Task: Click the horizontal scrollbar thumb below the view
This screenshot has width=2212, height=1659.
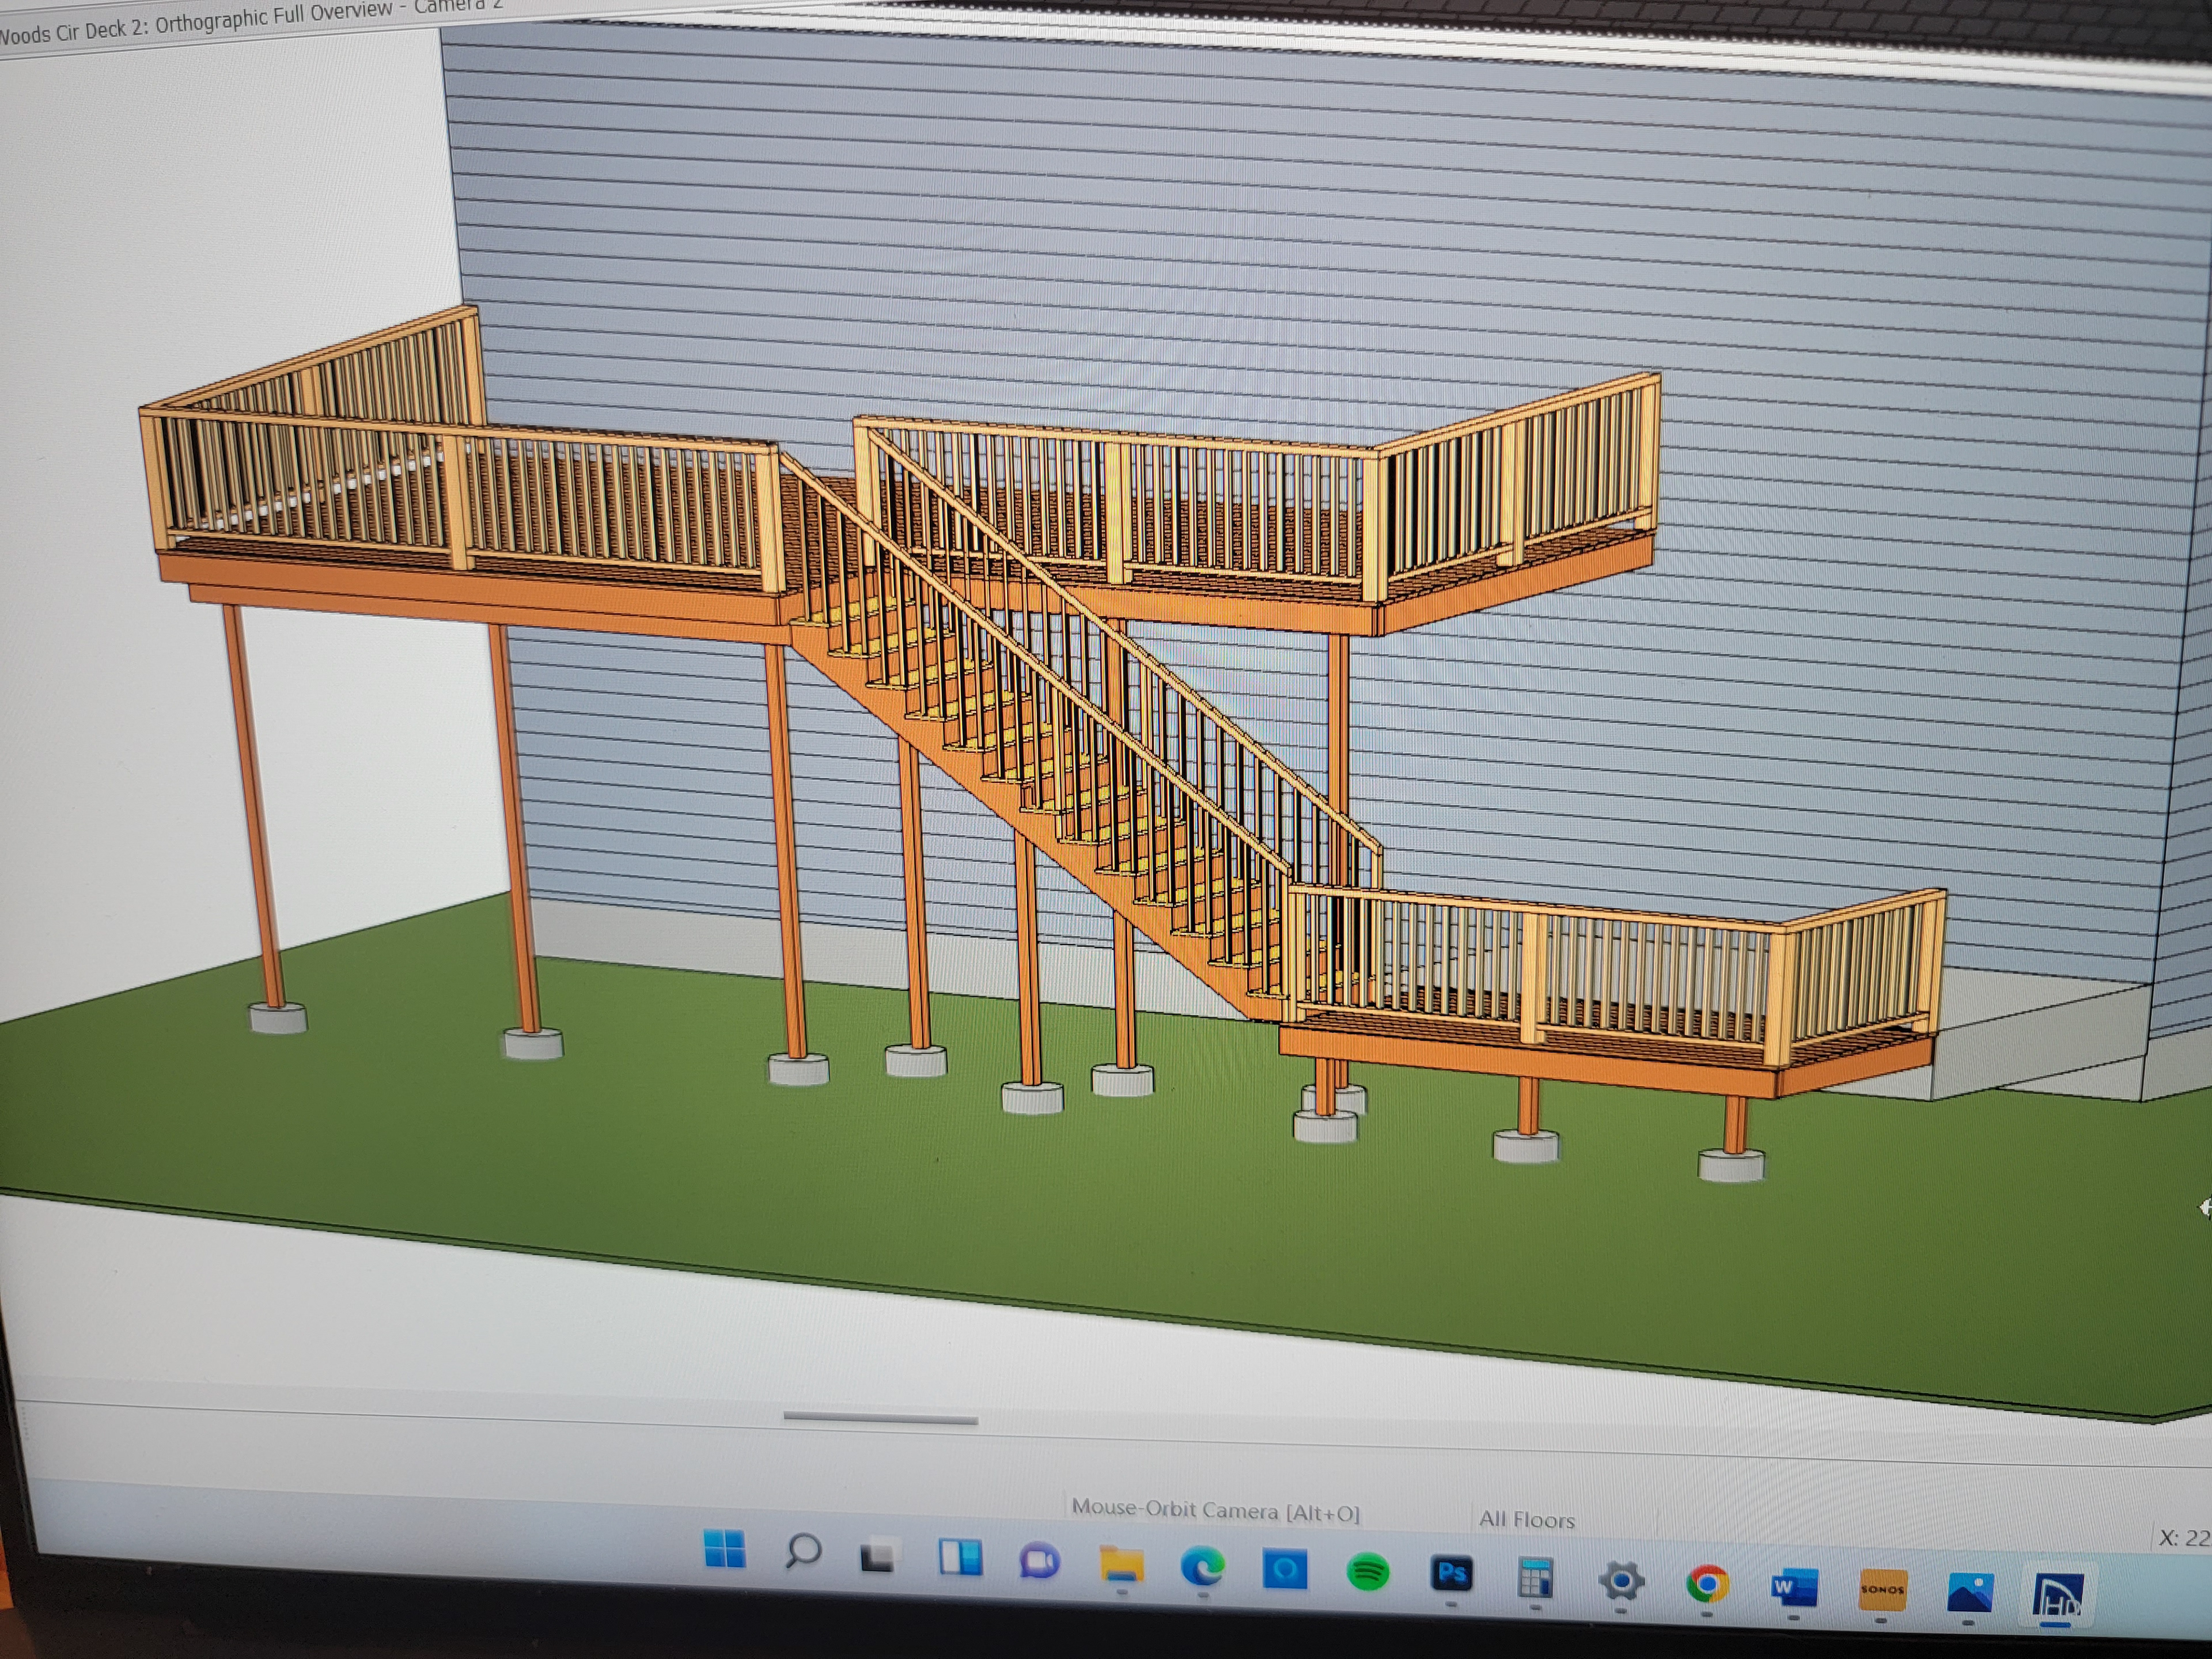Action: pyautogui.click(x=880, y=1418)
